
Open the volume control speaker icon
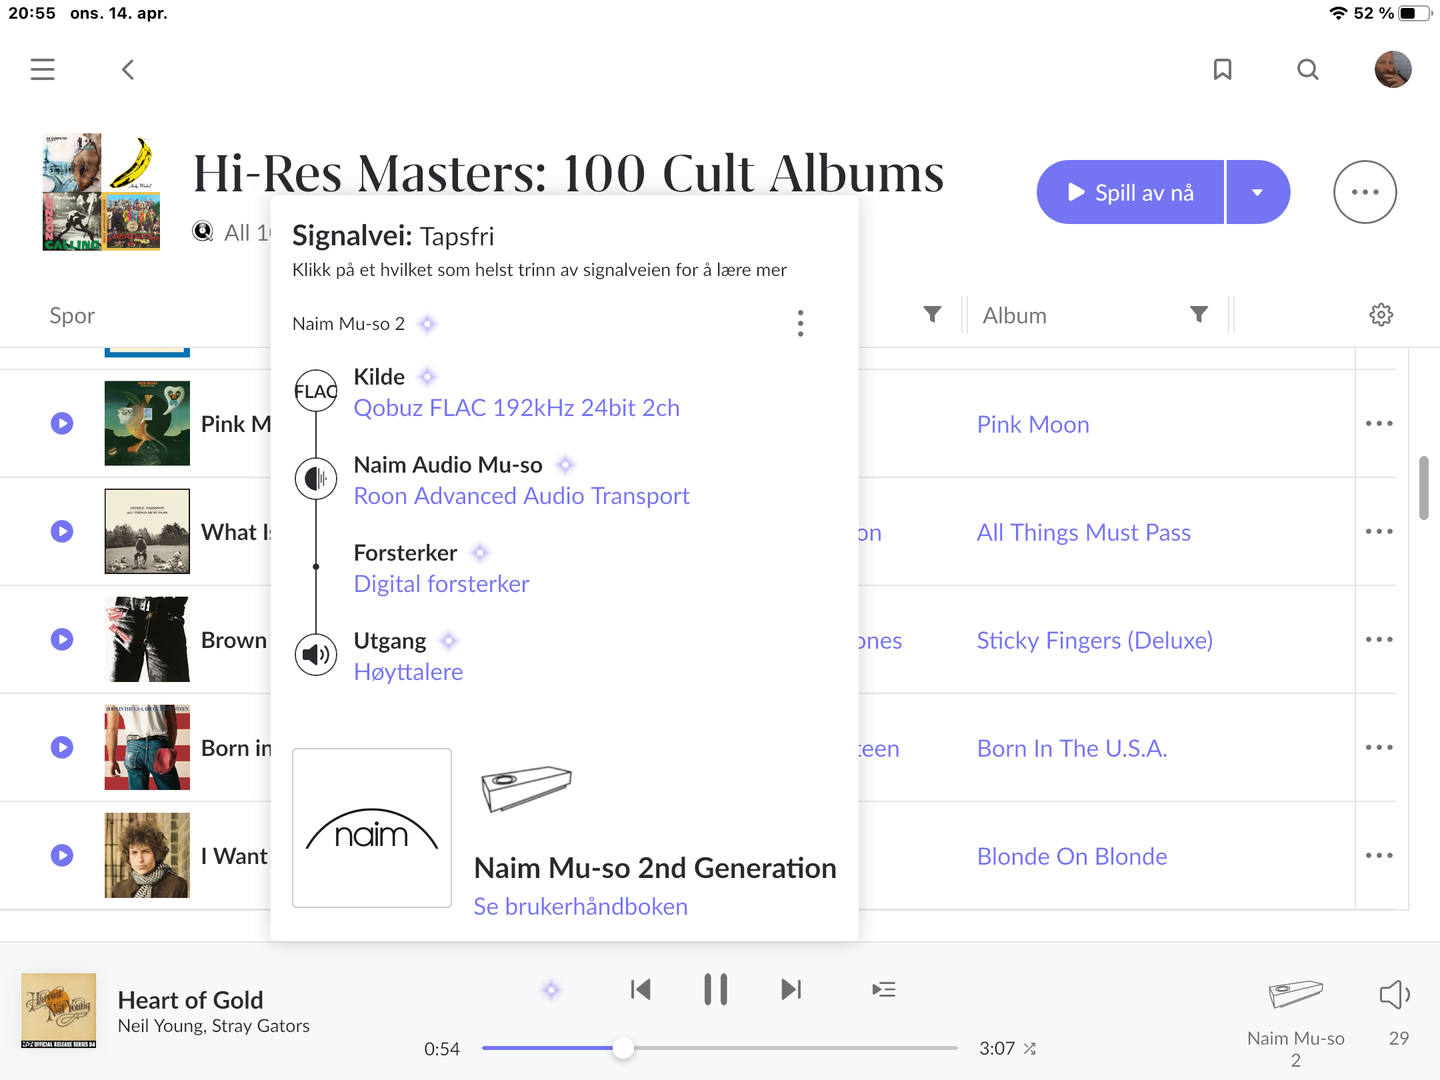tap(1395, 994)
